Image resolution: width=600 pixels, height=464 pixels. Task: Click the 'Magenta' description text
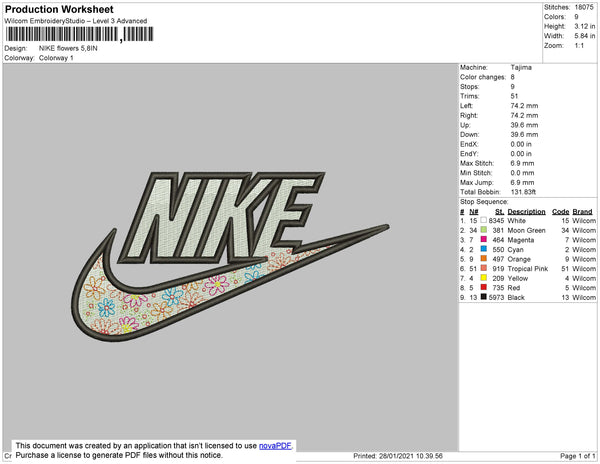(520, 240)
